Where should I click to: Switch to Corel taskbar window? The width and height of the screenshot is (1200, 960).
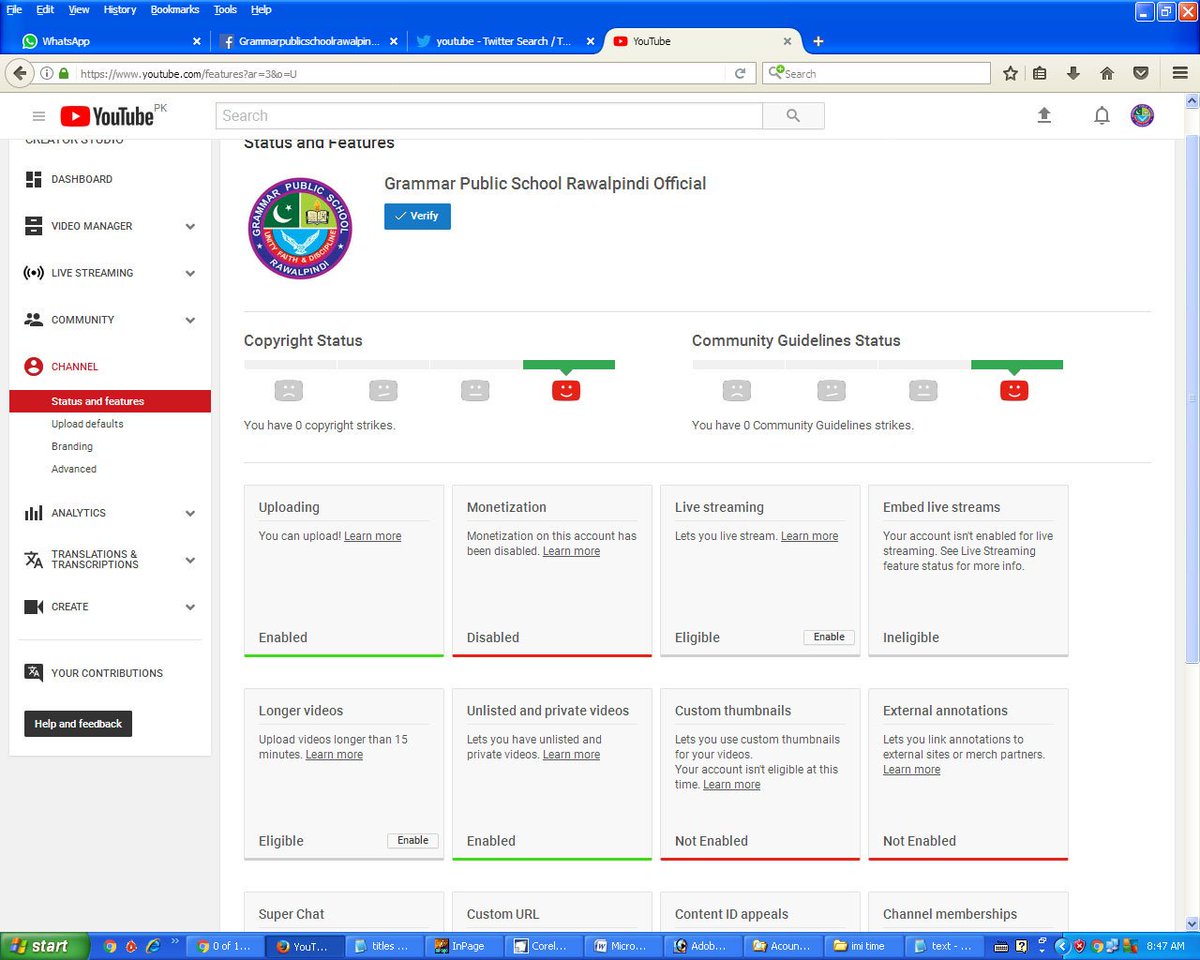coord(544,946)
